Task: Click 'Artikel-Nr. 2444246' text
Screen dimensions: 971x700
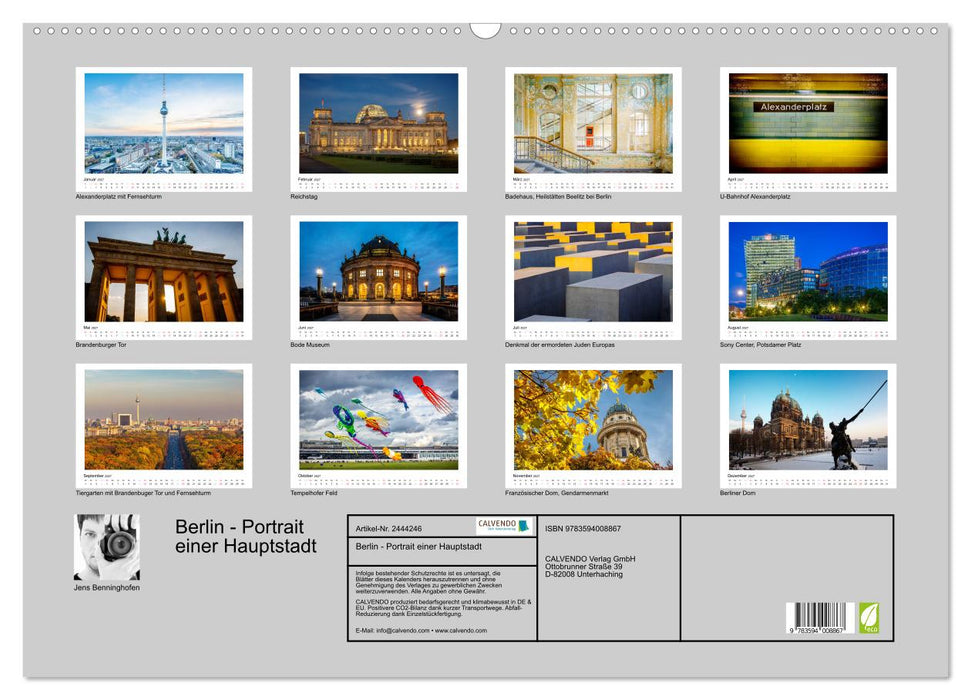Action: (x=388, y=528)
